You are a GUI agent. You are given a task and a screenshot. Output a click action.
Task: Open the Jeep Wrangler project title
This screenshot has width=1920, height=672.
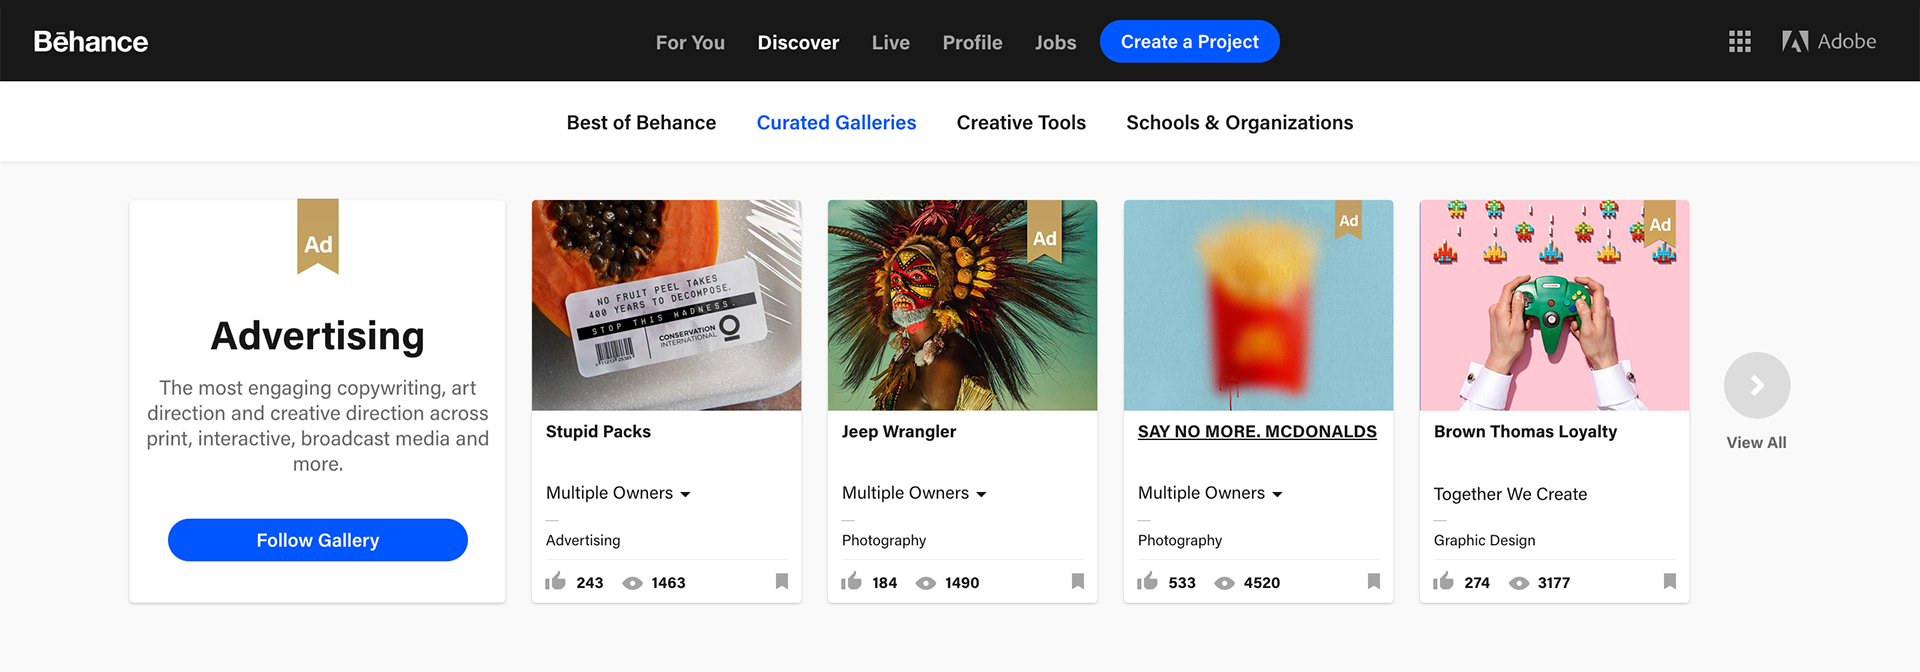[899, 431]
